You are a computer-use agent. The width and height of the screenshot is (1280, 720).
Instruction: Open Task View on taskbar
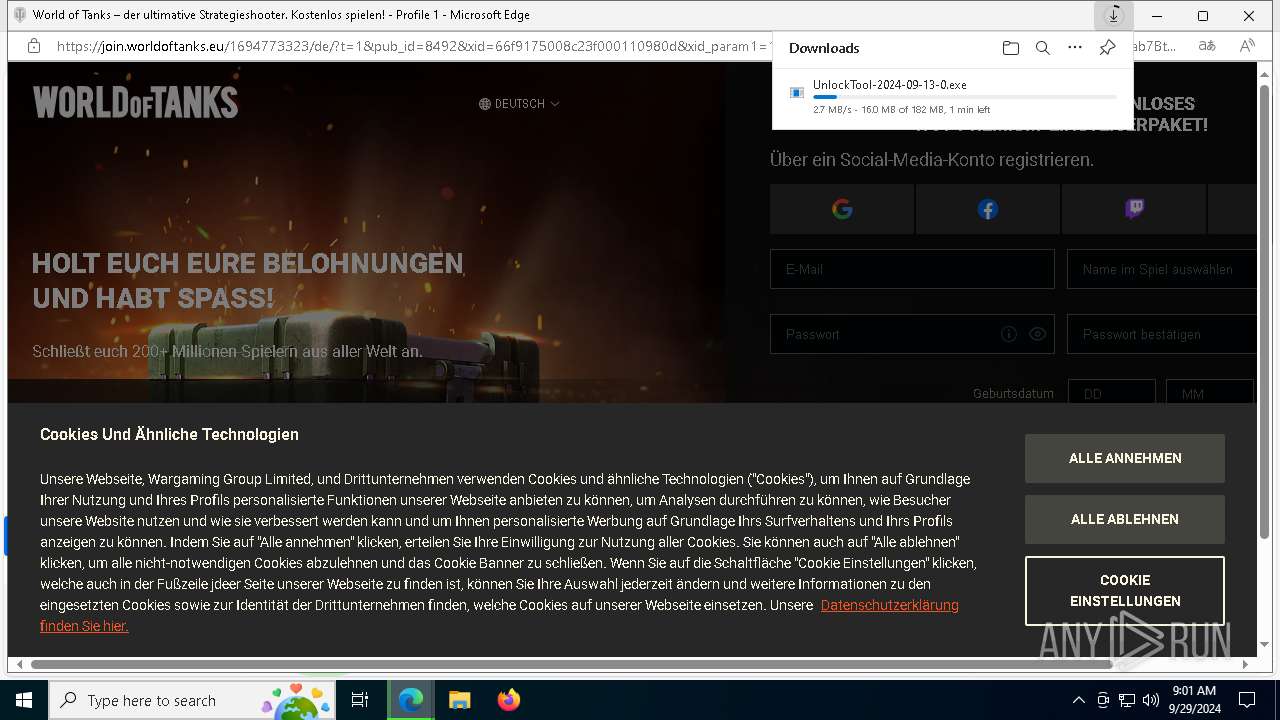(360, 700)
